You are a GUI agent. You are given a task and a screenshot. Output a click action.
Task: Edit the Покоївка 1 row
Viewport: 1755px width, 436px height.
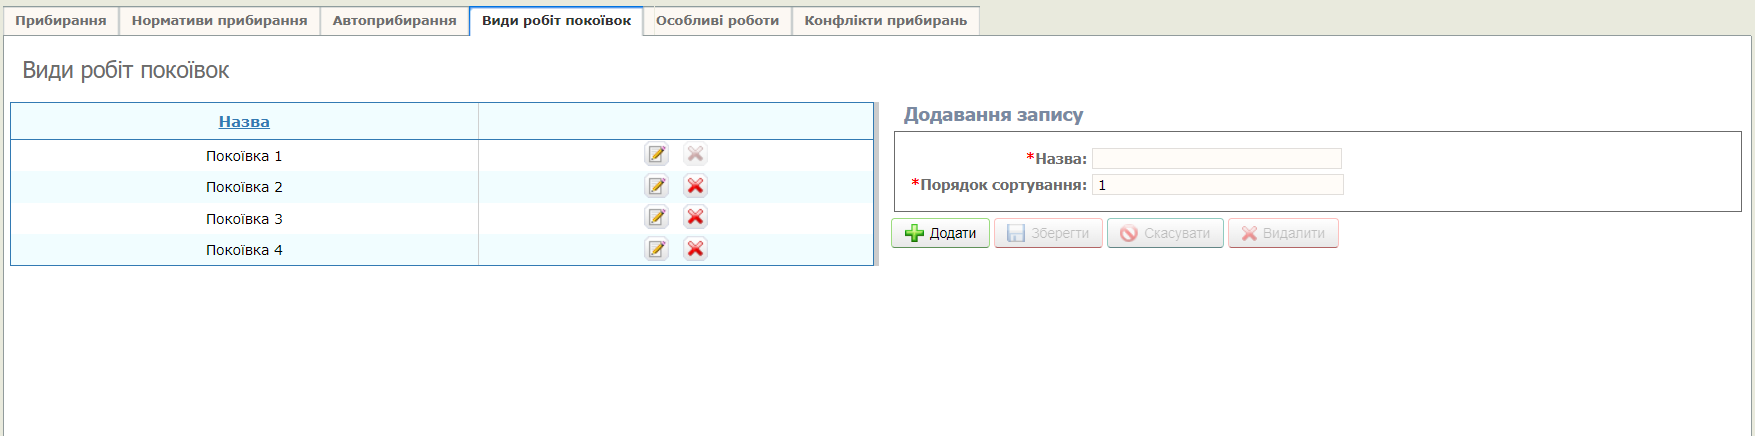click(x=656, y=154)
